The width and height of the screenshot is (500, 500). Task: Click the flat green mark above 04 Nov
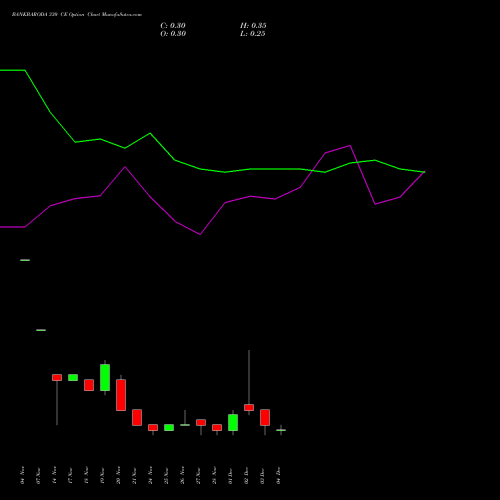coord(25,260)
